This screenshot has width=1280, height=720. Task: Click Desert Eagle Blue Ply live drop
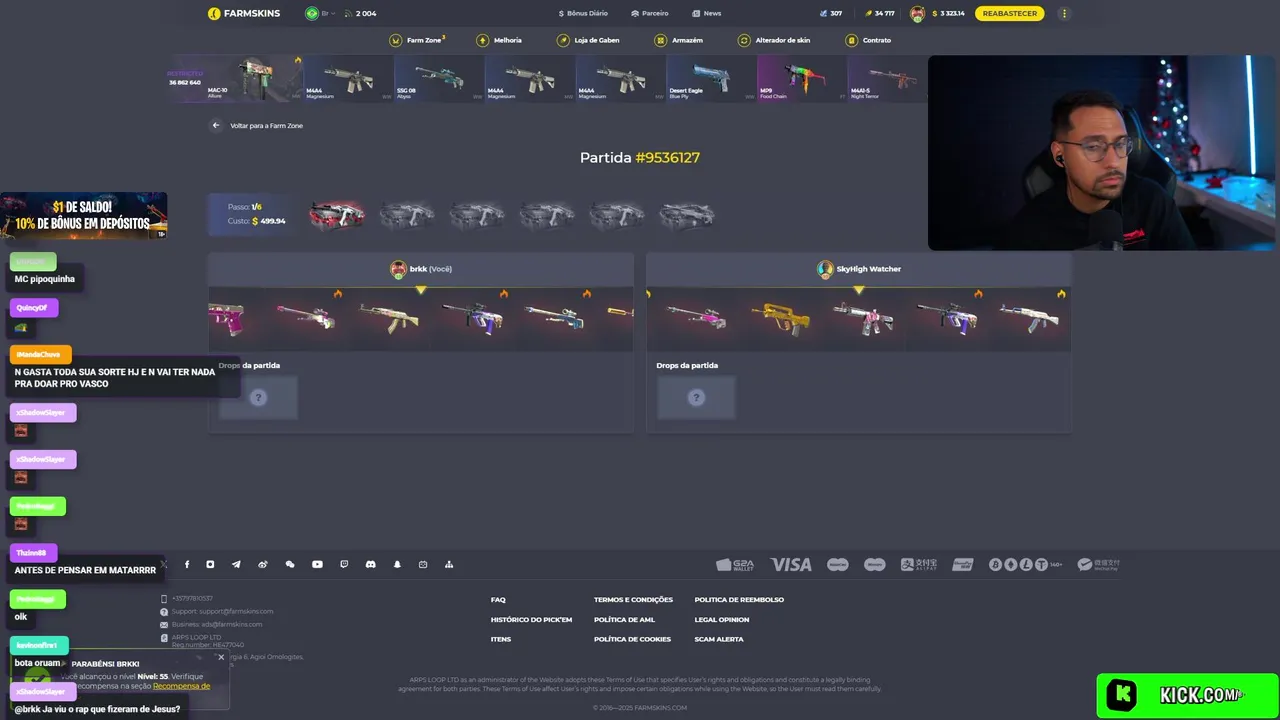click(x=711, y=78)
